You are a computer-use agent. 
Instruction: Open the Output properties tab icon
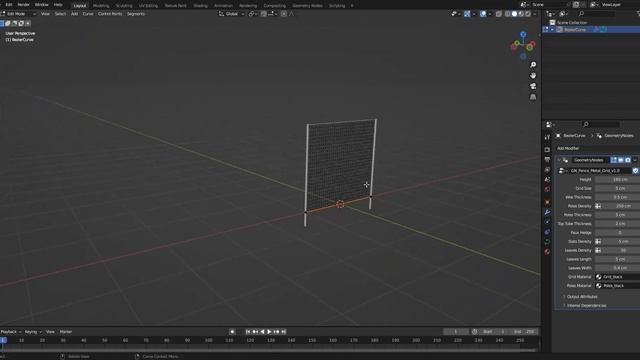click(x=547, y=160)
